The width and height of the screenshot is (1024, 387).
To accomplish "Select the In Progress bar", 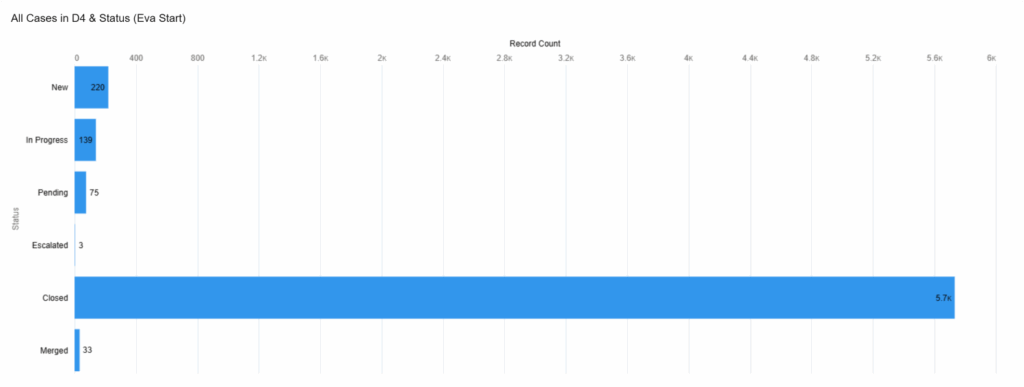I will click(85, 140).
